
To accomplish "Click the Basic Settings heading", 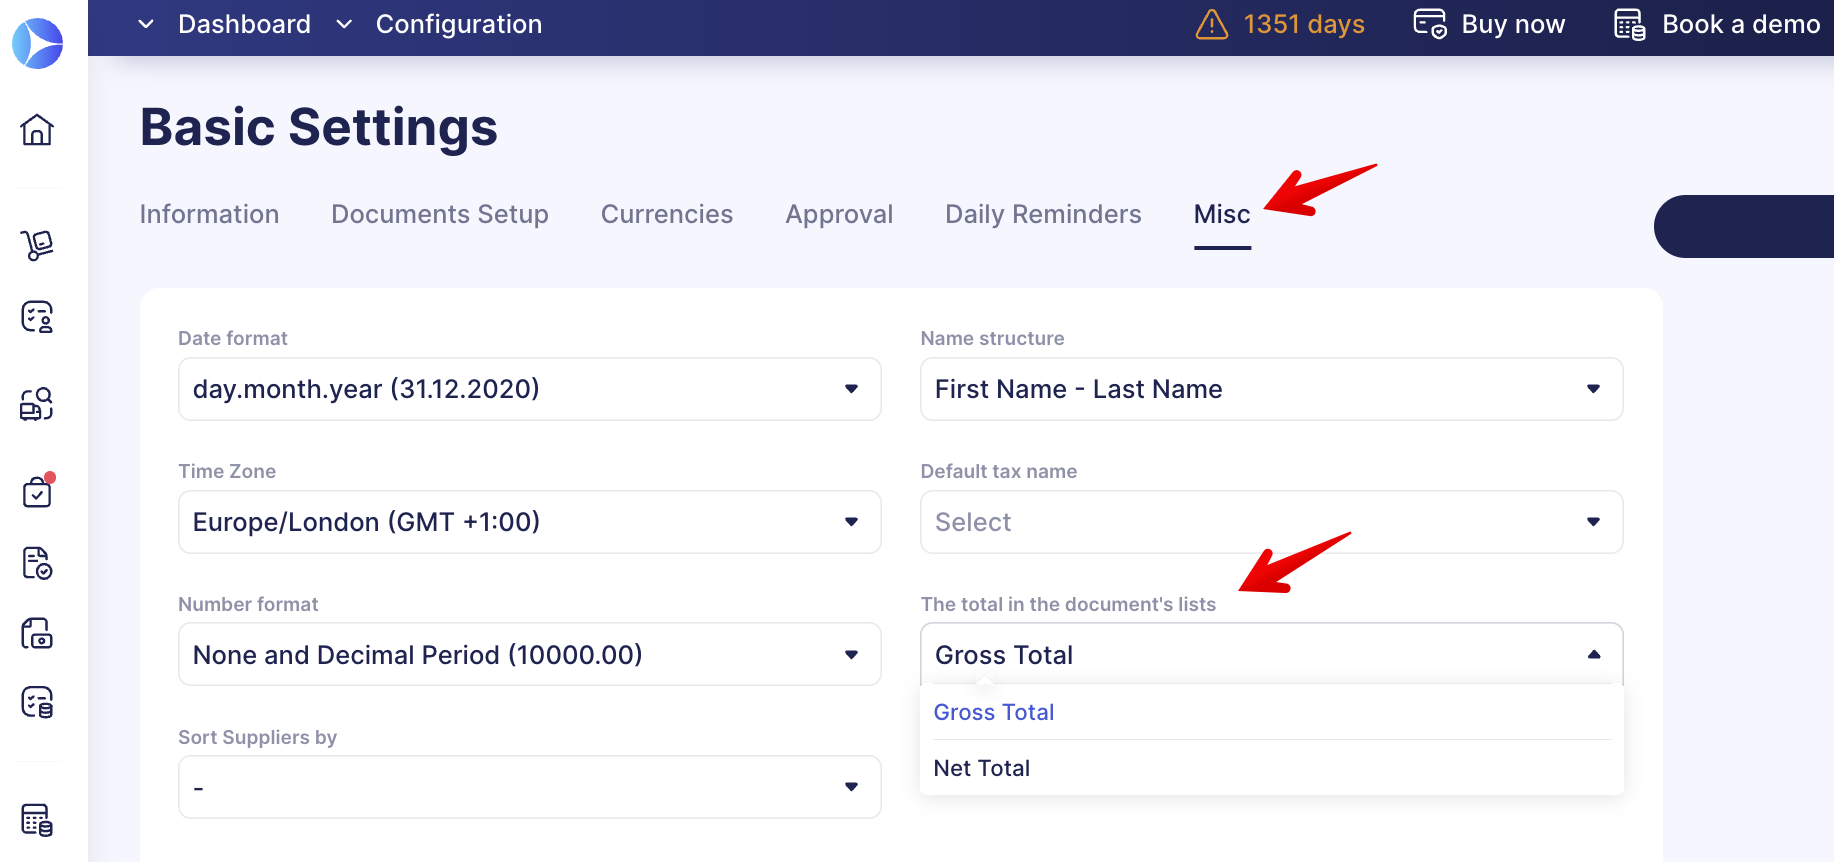I will tap(319, 127).
